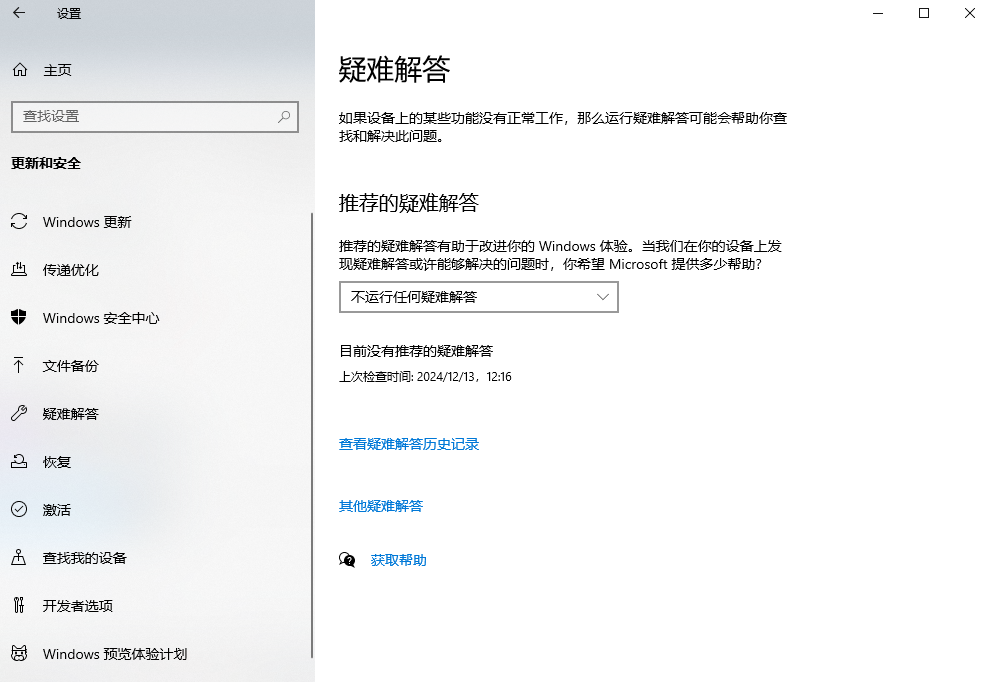The image size is (987, 682).
Task: Open the 其他疑难解答 link
Action: click(381, 506)
